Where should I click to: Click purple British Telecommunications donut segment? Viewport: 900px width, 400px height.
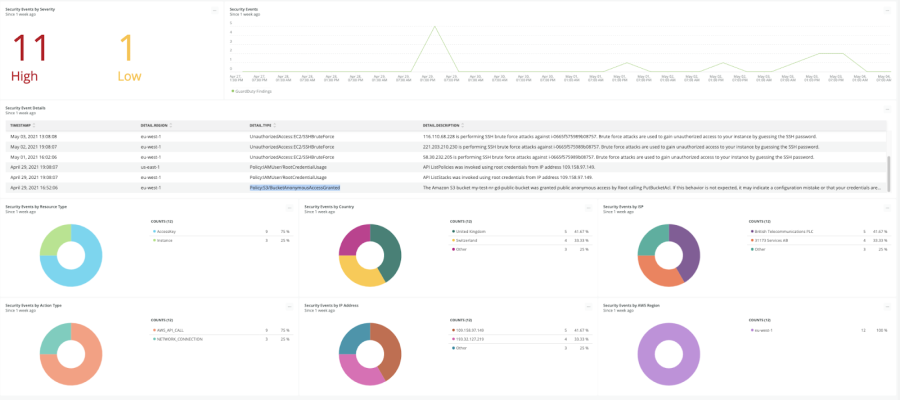point(689,247)
